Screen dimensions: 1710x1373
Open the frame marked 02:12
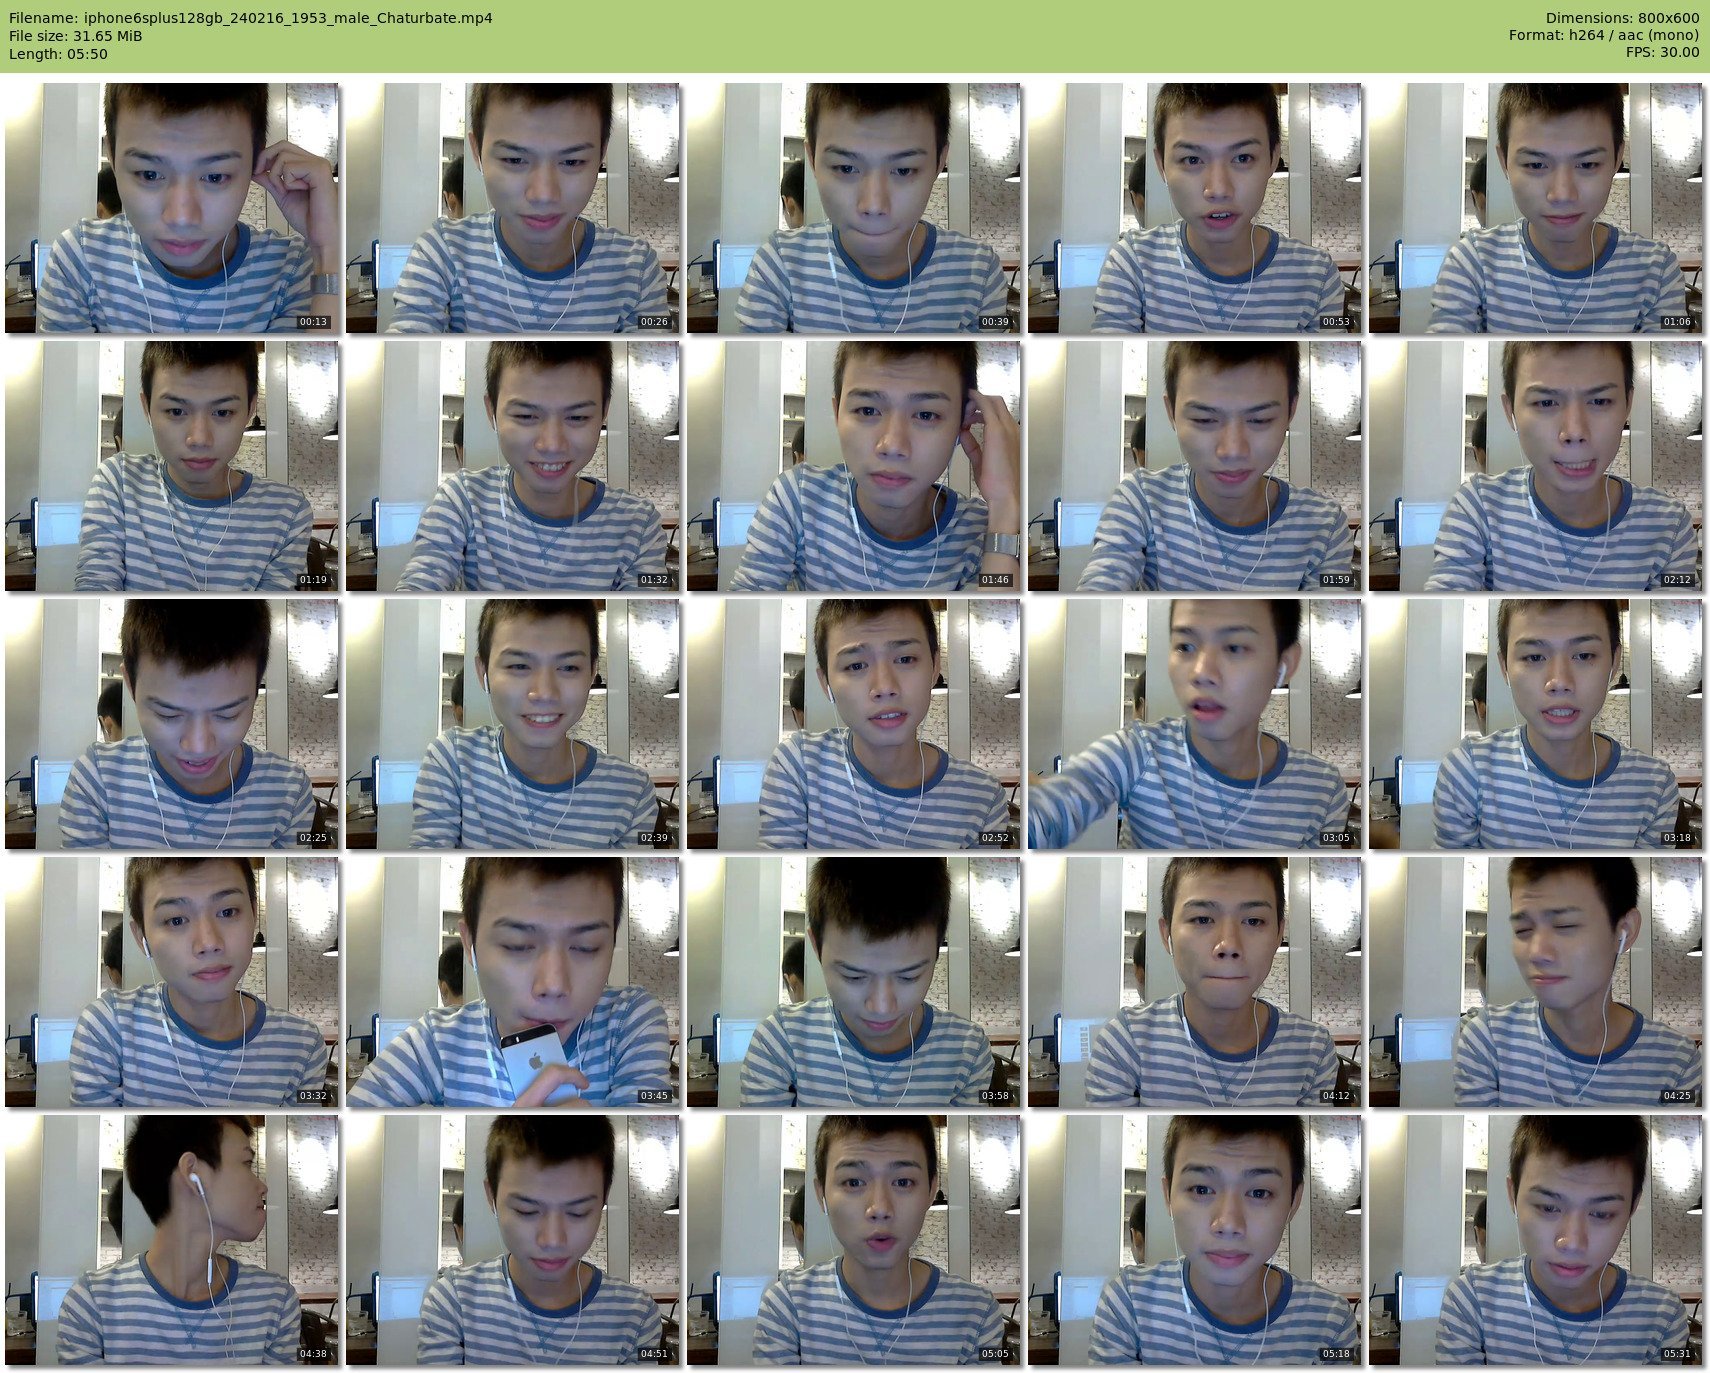[x=1535, y=466]
